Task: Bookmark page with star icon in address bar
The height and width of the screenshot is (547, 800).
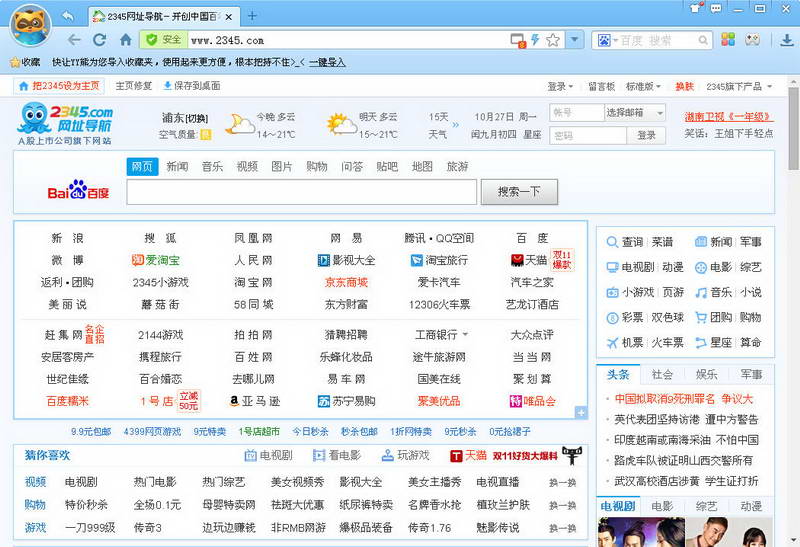Action: [553, 40]
